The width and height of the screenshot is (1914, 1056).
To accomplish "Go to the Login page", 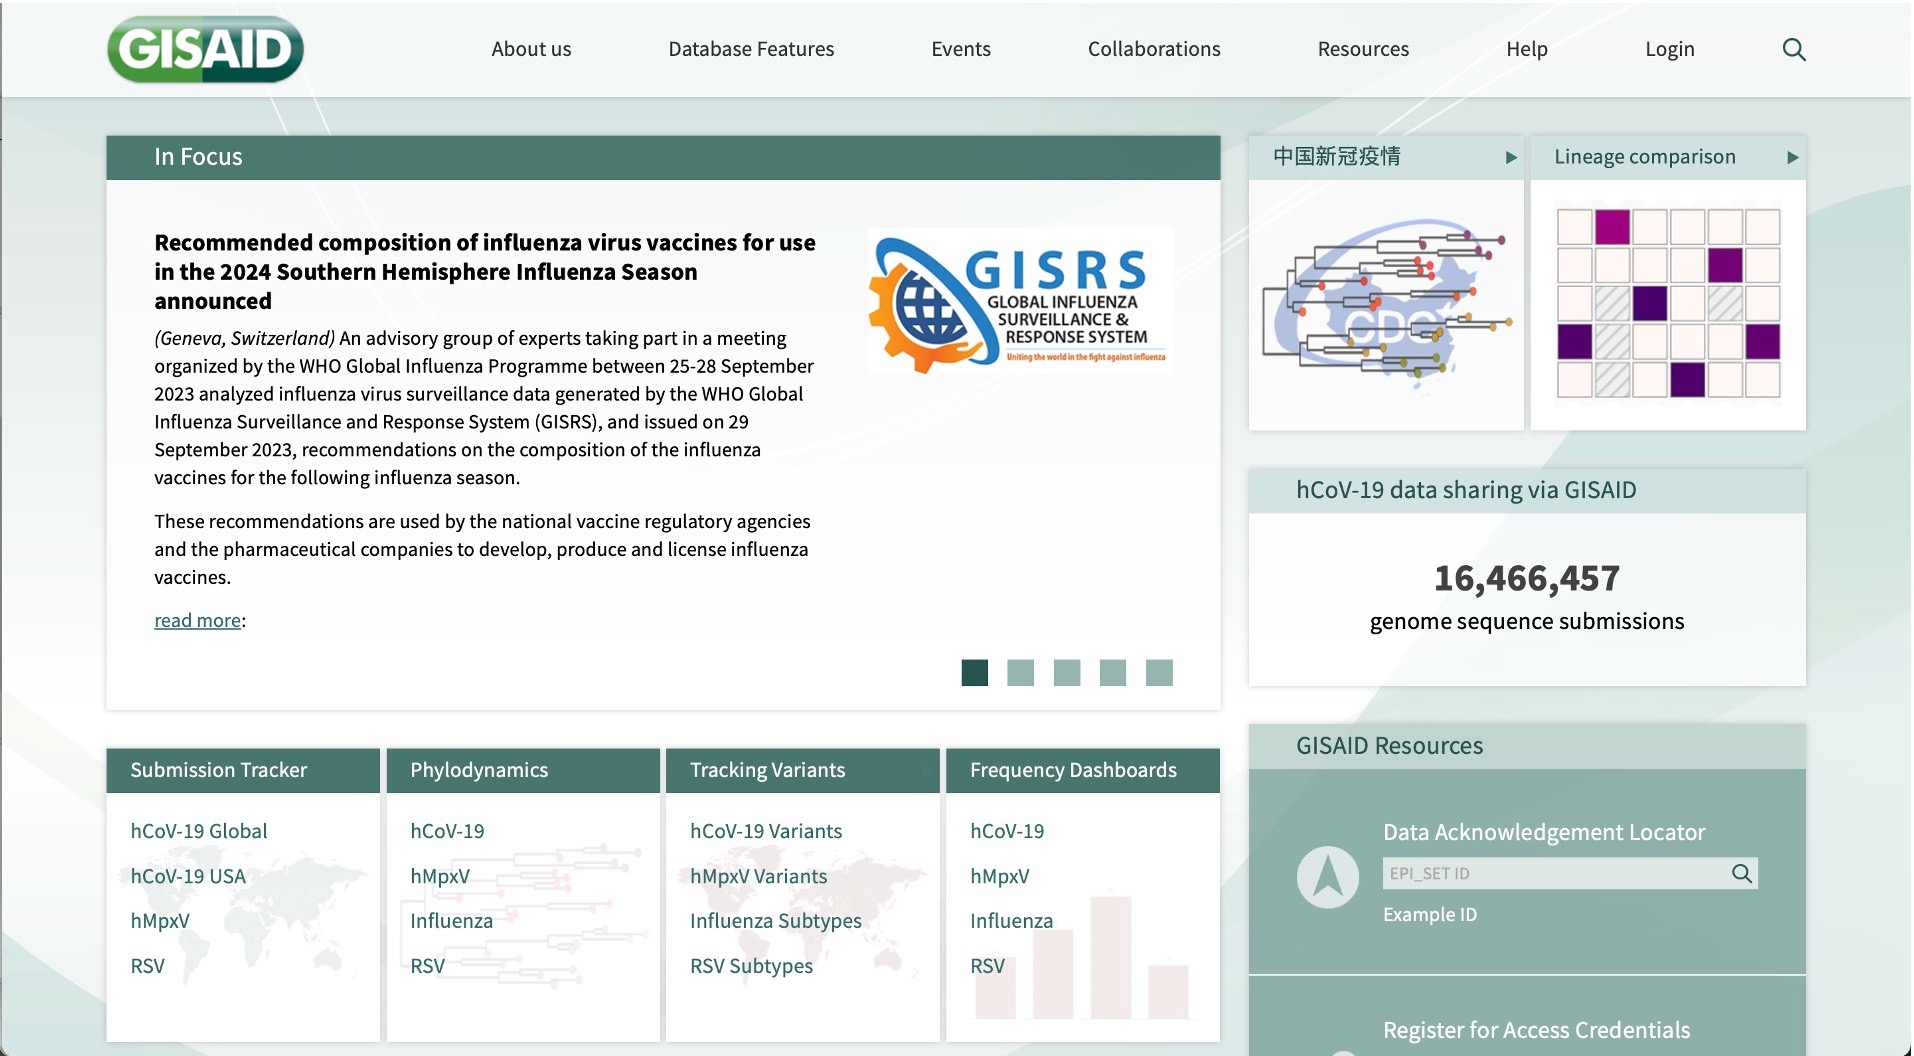I will (1669, 49).
